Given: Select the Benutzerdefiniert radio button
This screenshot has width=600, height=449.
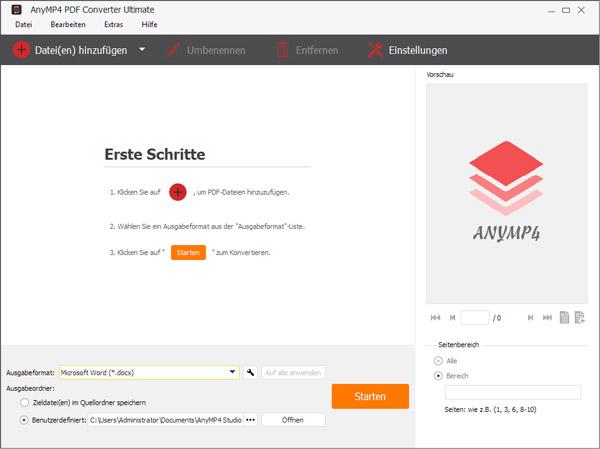Looking at the screenshot, I should pos(24,420).
